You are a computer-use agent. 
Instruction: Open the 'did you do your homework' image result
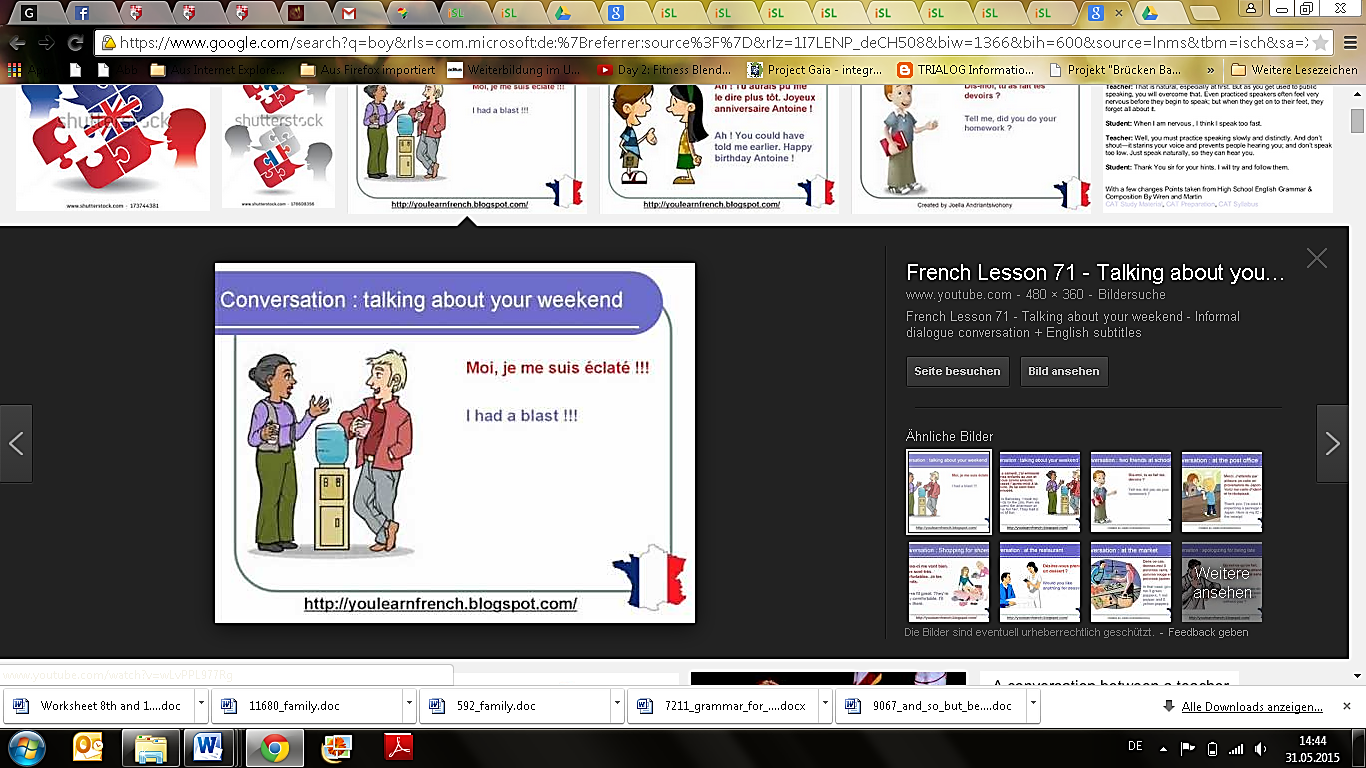970,148
